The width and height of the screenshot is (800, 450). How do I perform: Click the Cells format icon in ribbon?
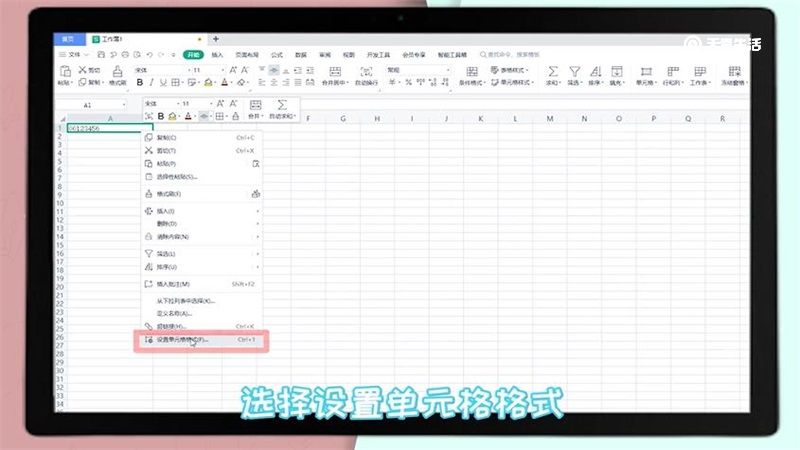[x=646, y=71]
